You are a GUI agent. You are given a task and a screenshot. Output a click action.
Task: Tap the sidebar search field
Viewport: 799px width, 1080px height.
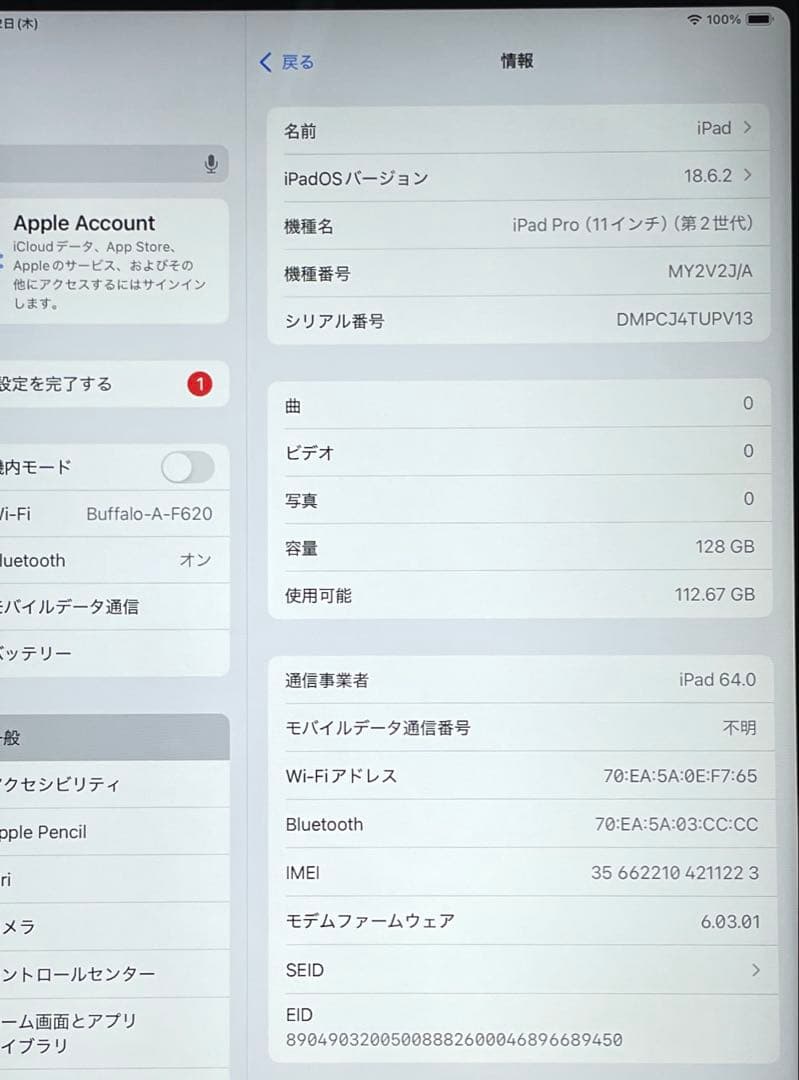tap(114, 164)
